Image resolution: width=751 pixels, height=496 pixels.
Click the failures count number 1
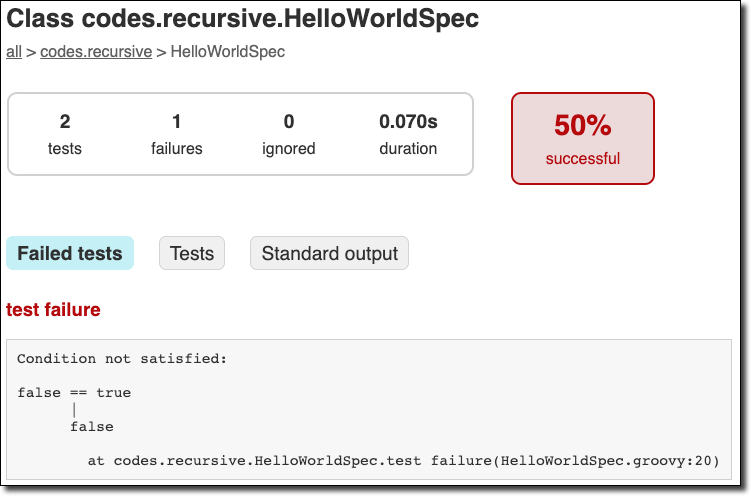point(177,122)
